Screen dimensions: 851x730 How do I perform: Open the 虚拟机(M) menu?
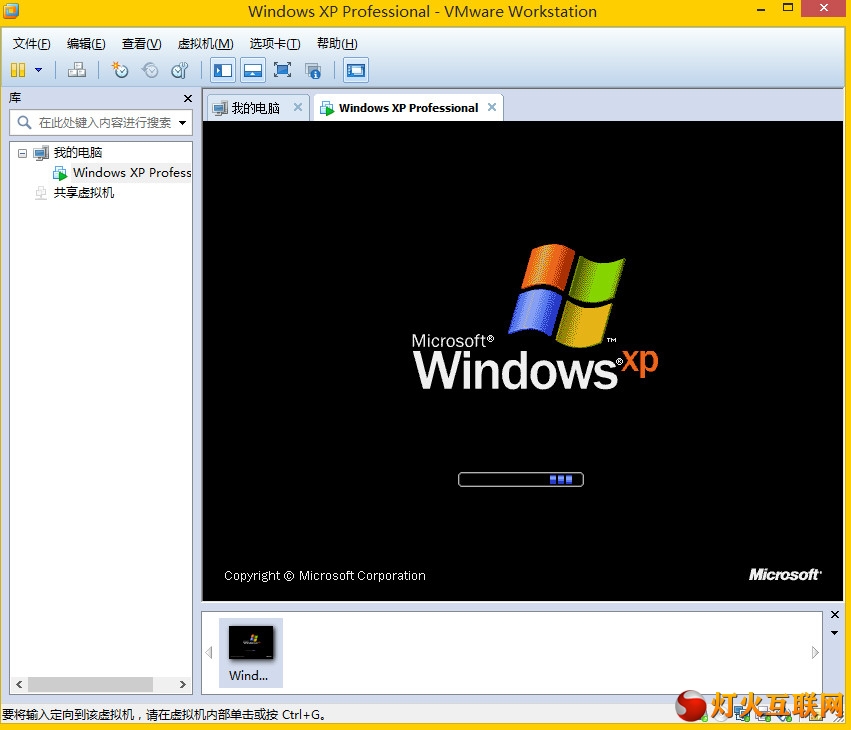point(206,43)
